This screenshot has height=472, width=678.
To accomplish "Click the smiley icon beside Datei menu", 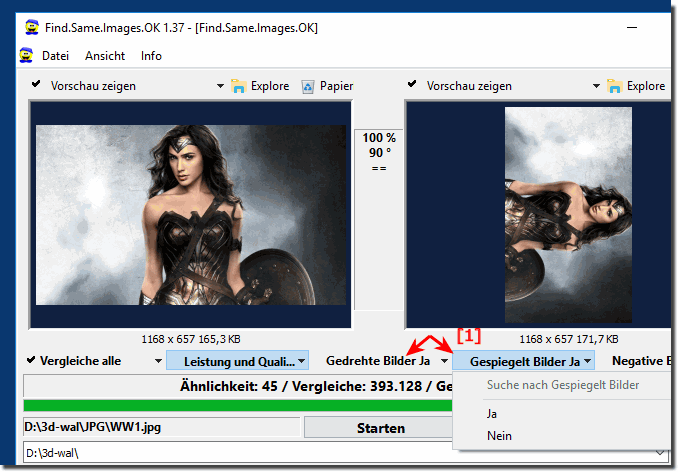I will [26, 55].
